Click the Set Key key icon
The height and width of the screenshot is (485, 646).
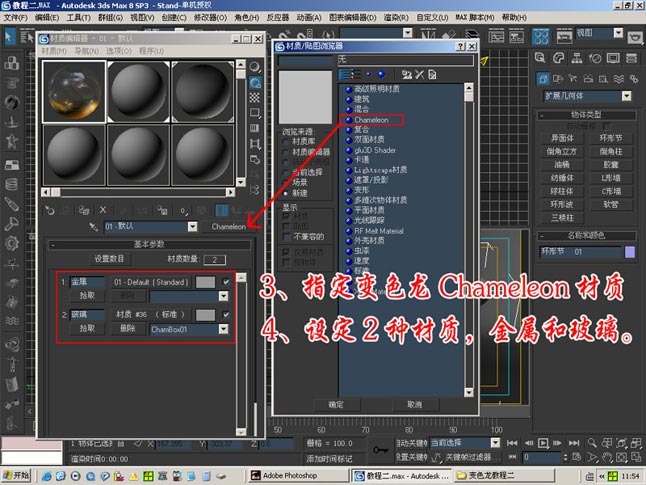point(380,450)
